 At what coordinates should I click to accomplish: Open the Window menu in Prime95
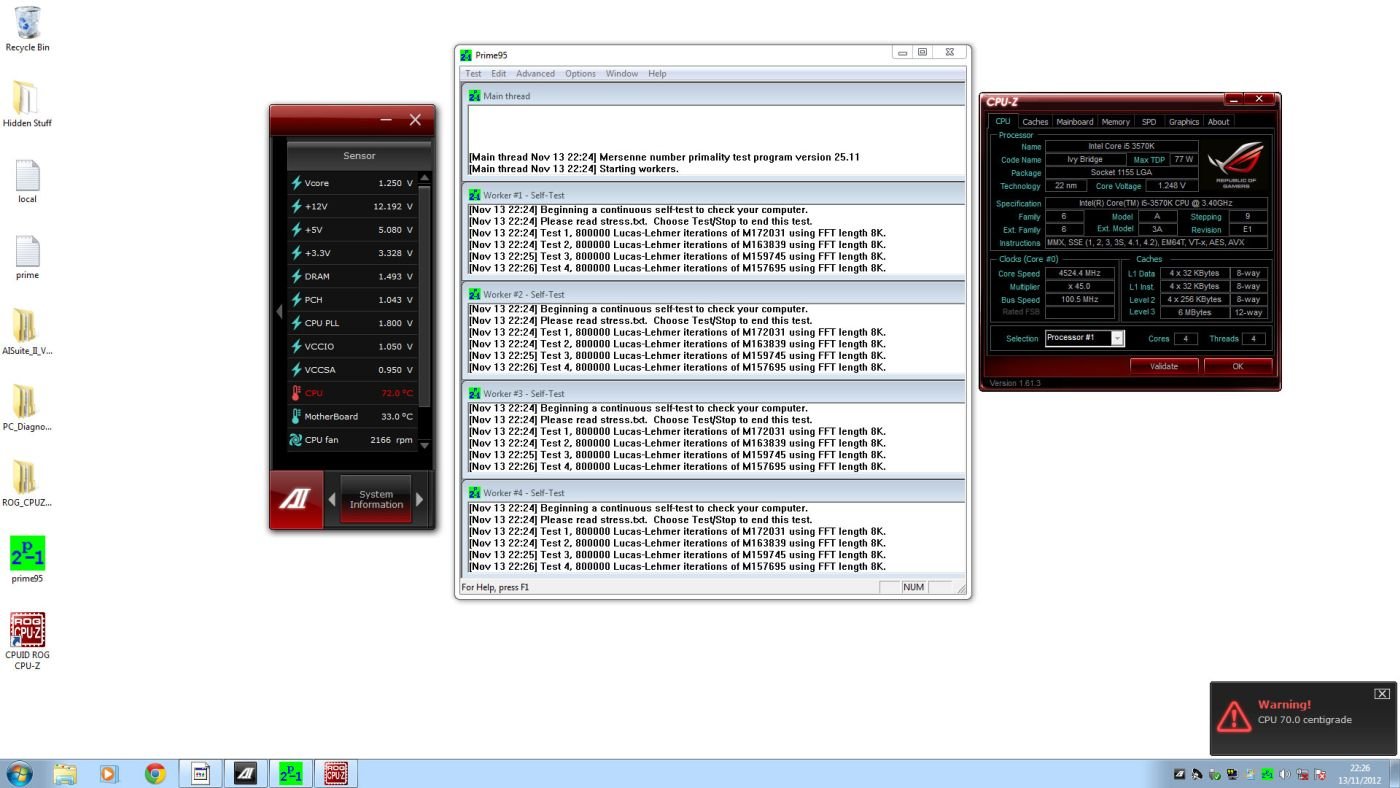tap(622, 73)
